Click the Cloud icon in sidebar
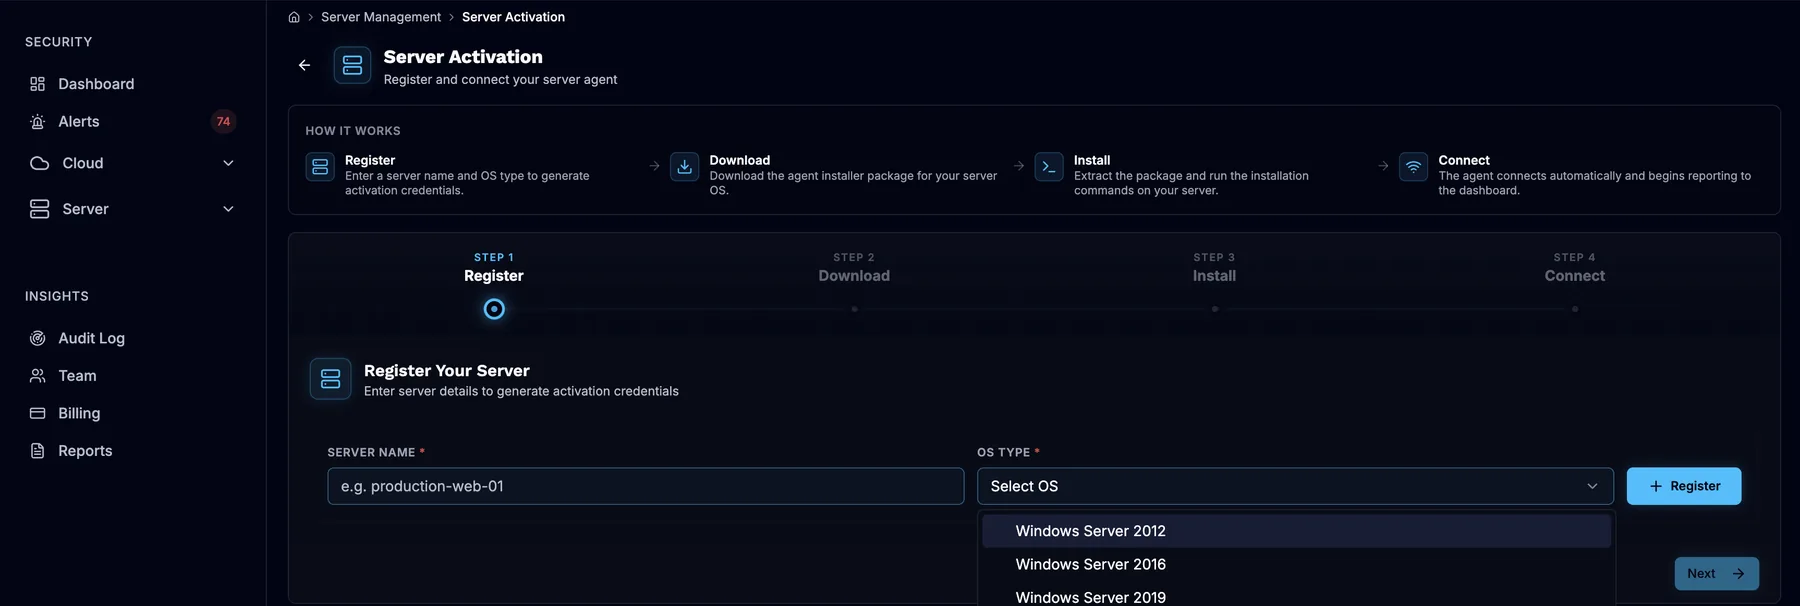 point(40,163)
